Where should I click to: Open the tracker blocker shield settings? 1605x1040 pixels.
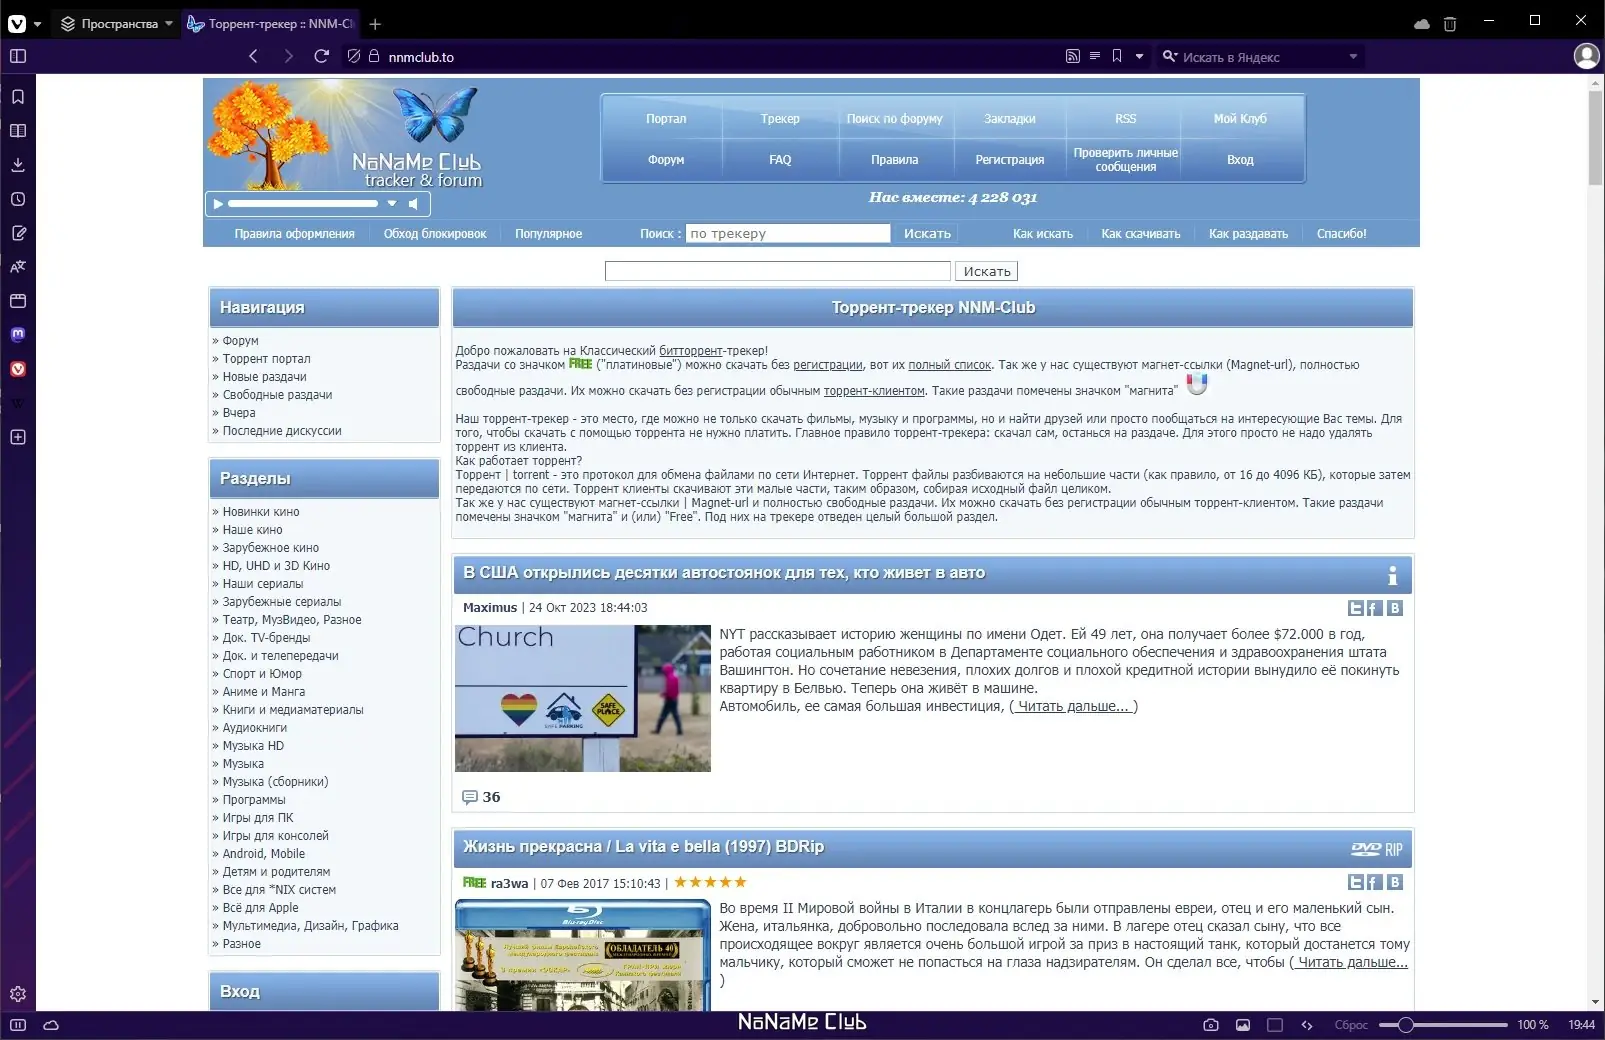click(x=354, y=57)
